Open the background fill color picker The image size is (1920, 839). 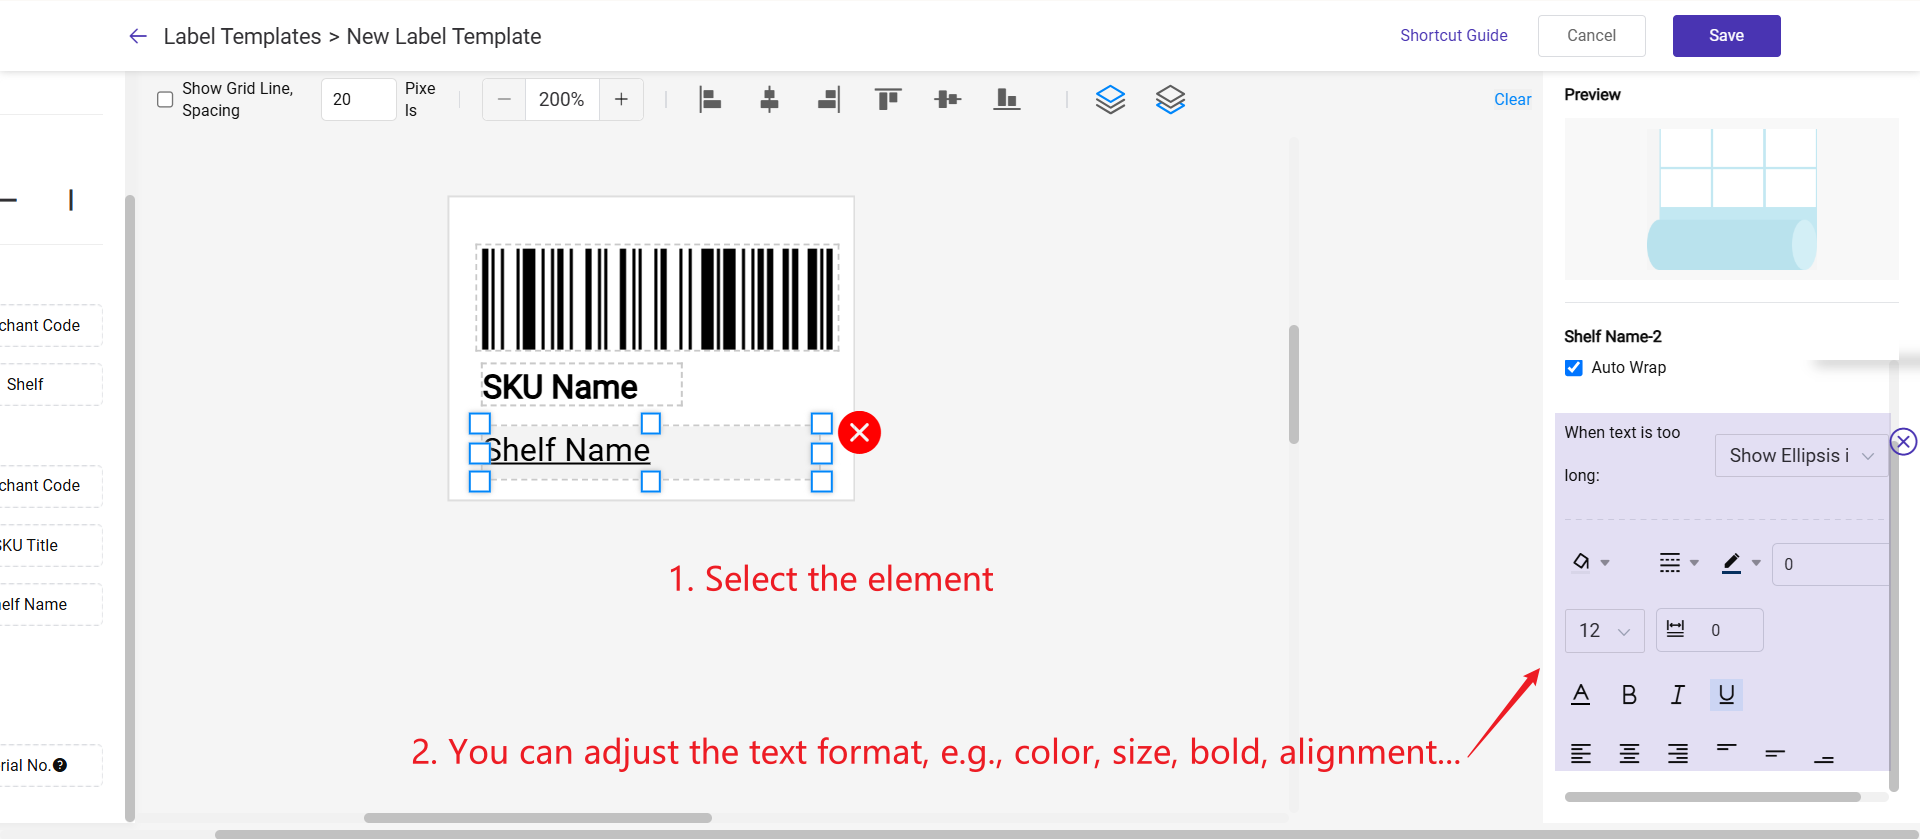pos(1589,563)
